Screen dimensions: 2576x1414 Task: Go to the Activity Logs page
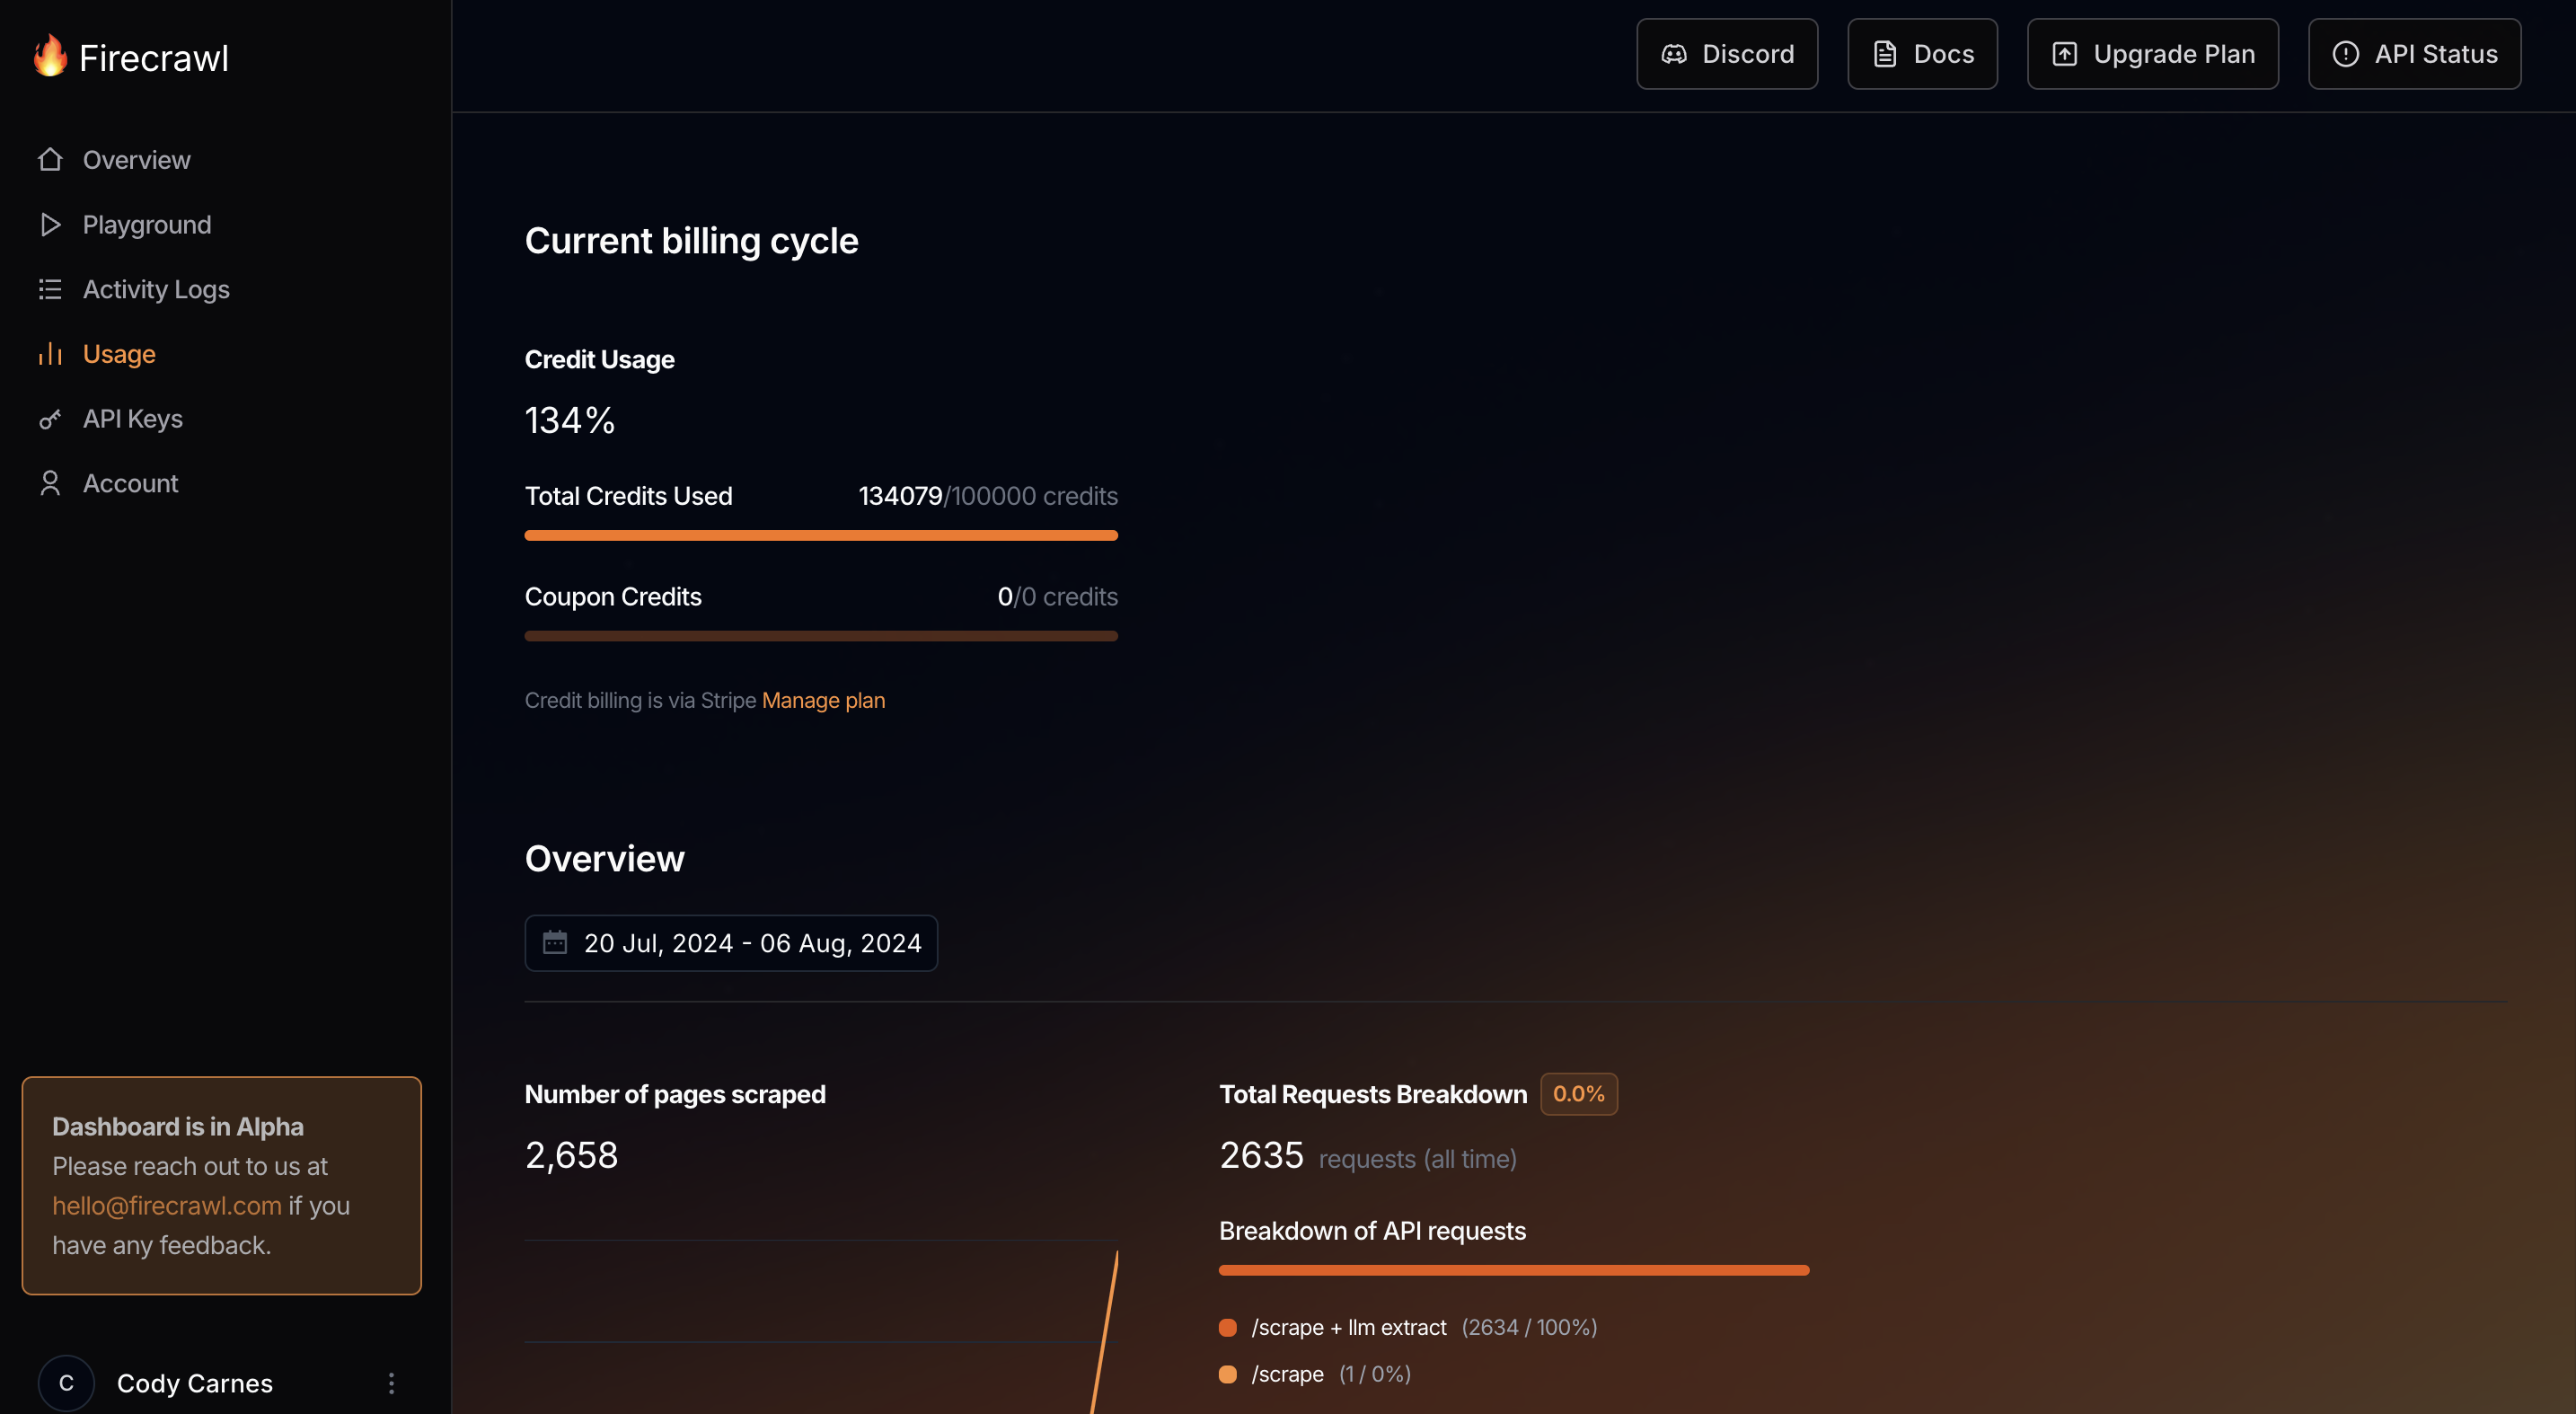(x=156, y=289)
